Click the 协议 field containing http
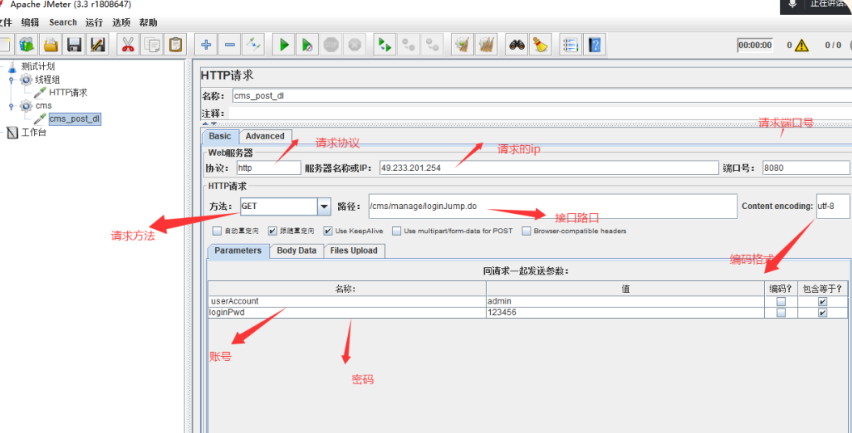Image resolution: width=852 pixels, height=433 pixels. coord(268,168)
